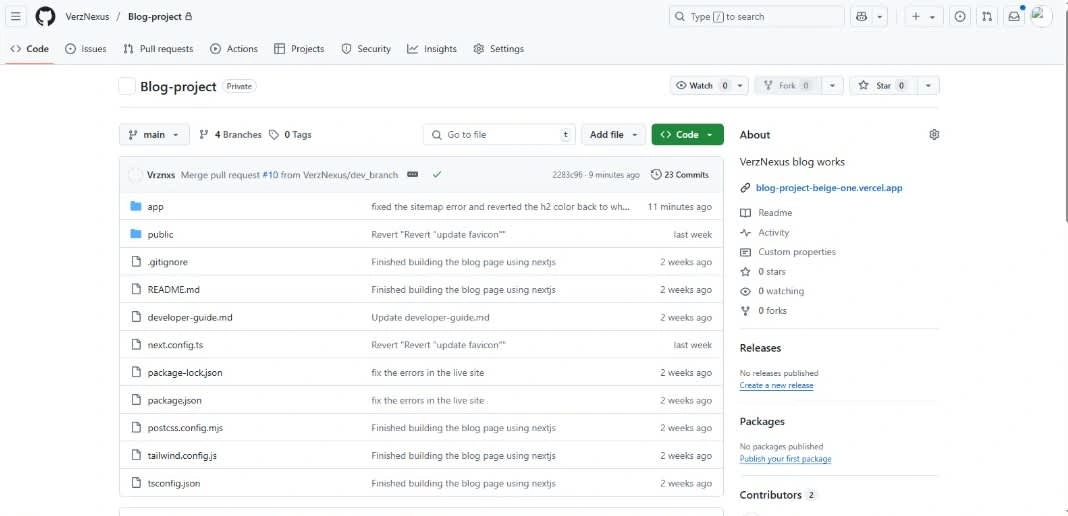Click the commit status checkmark icon

(437, 175)
